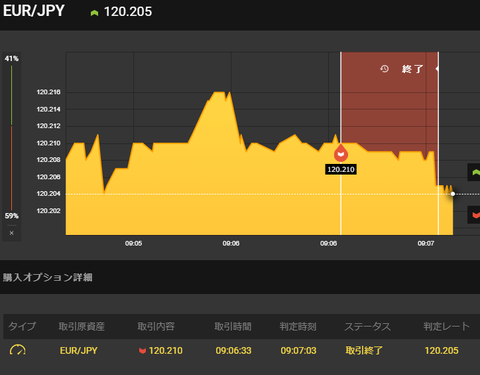Click the 120.214 price axis label
Screen dimensions: 480x375
pyautogui.click(x=49, y=109)
